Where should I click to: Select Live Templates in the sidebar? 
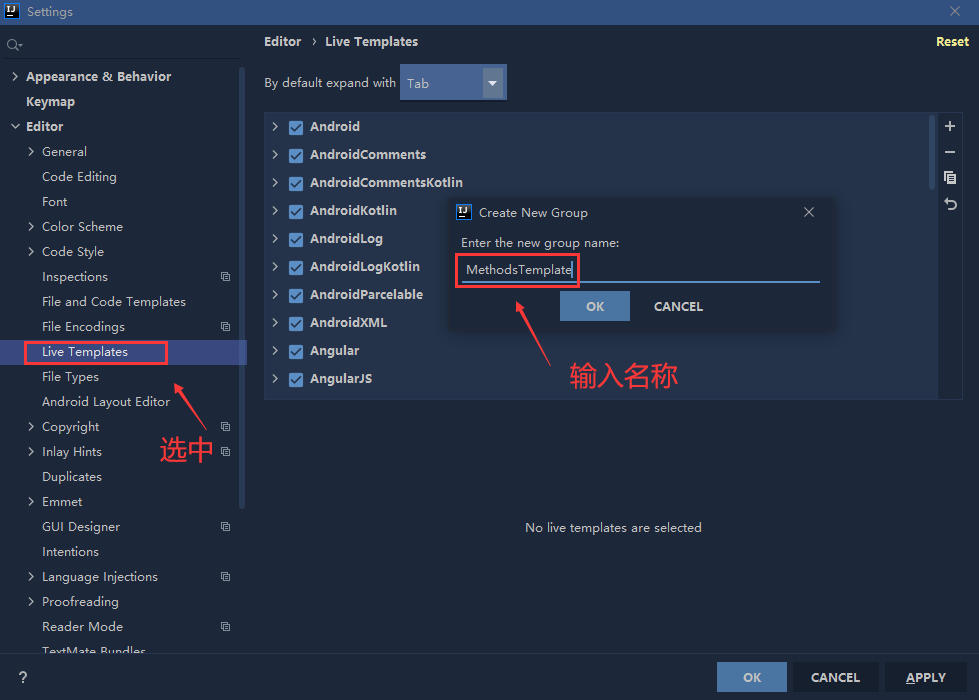(85, 352)
